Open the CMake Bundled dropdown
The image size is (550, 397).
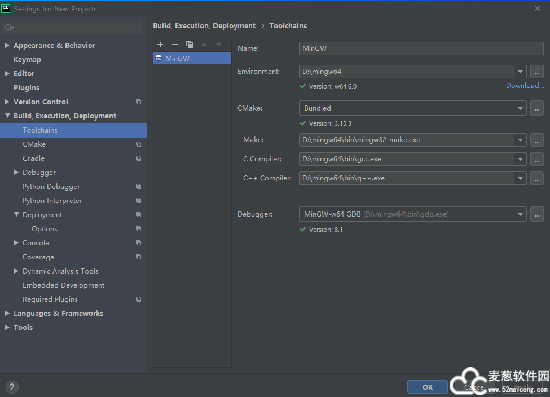click(x=412, y=108)
